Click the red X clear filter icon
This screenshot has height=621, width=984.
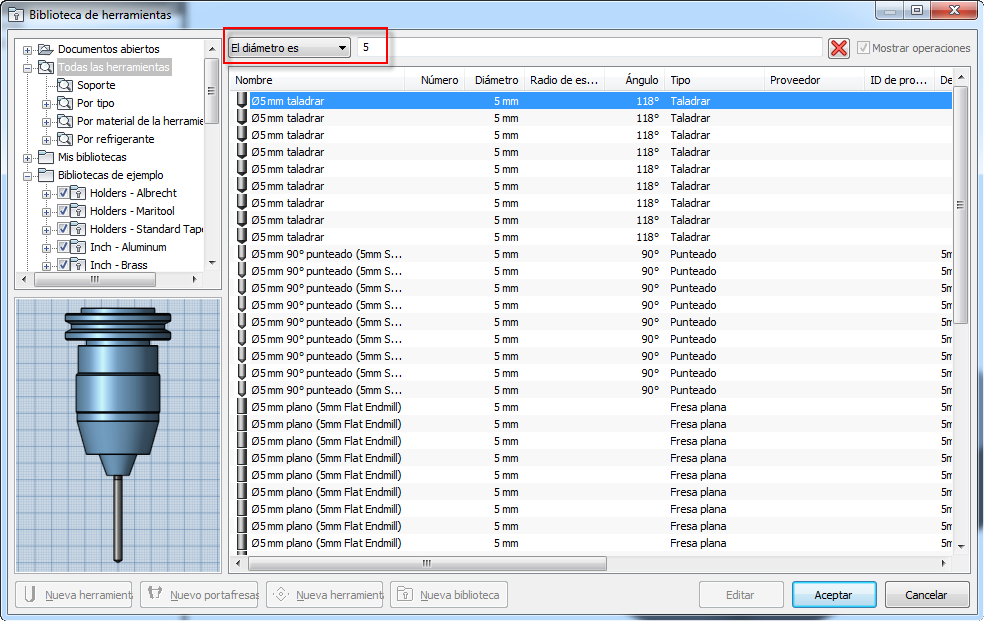[839, 48]
